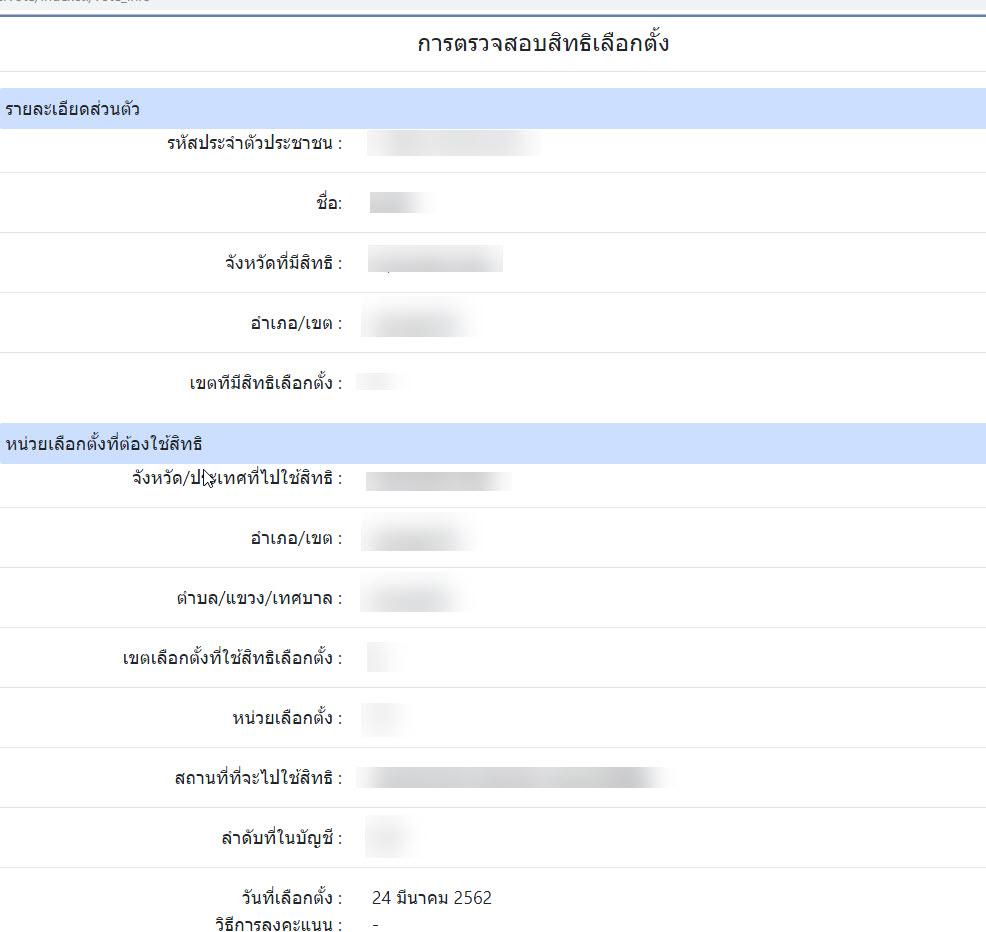Select the สถานที่ที่จะไปใช้สิทธิ location value
986x932 pixels.
tap(520, 776)
